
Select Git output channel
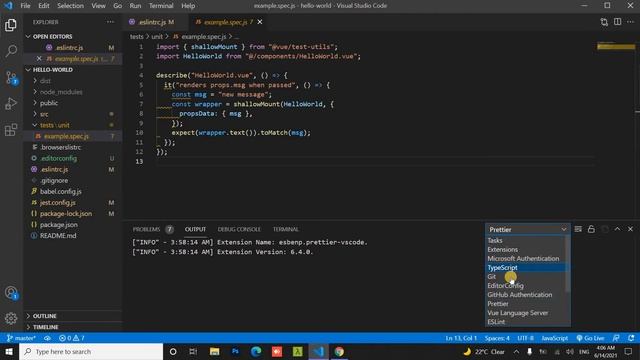tap(525, 276)
